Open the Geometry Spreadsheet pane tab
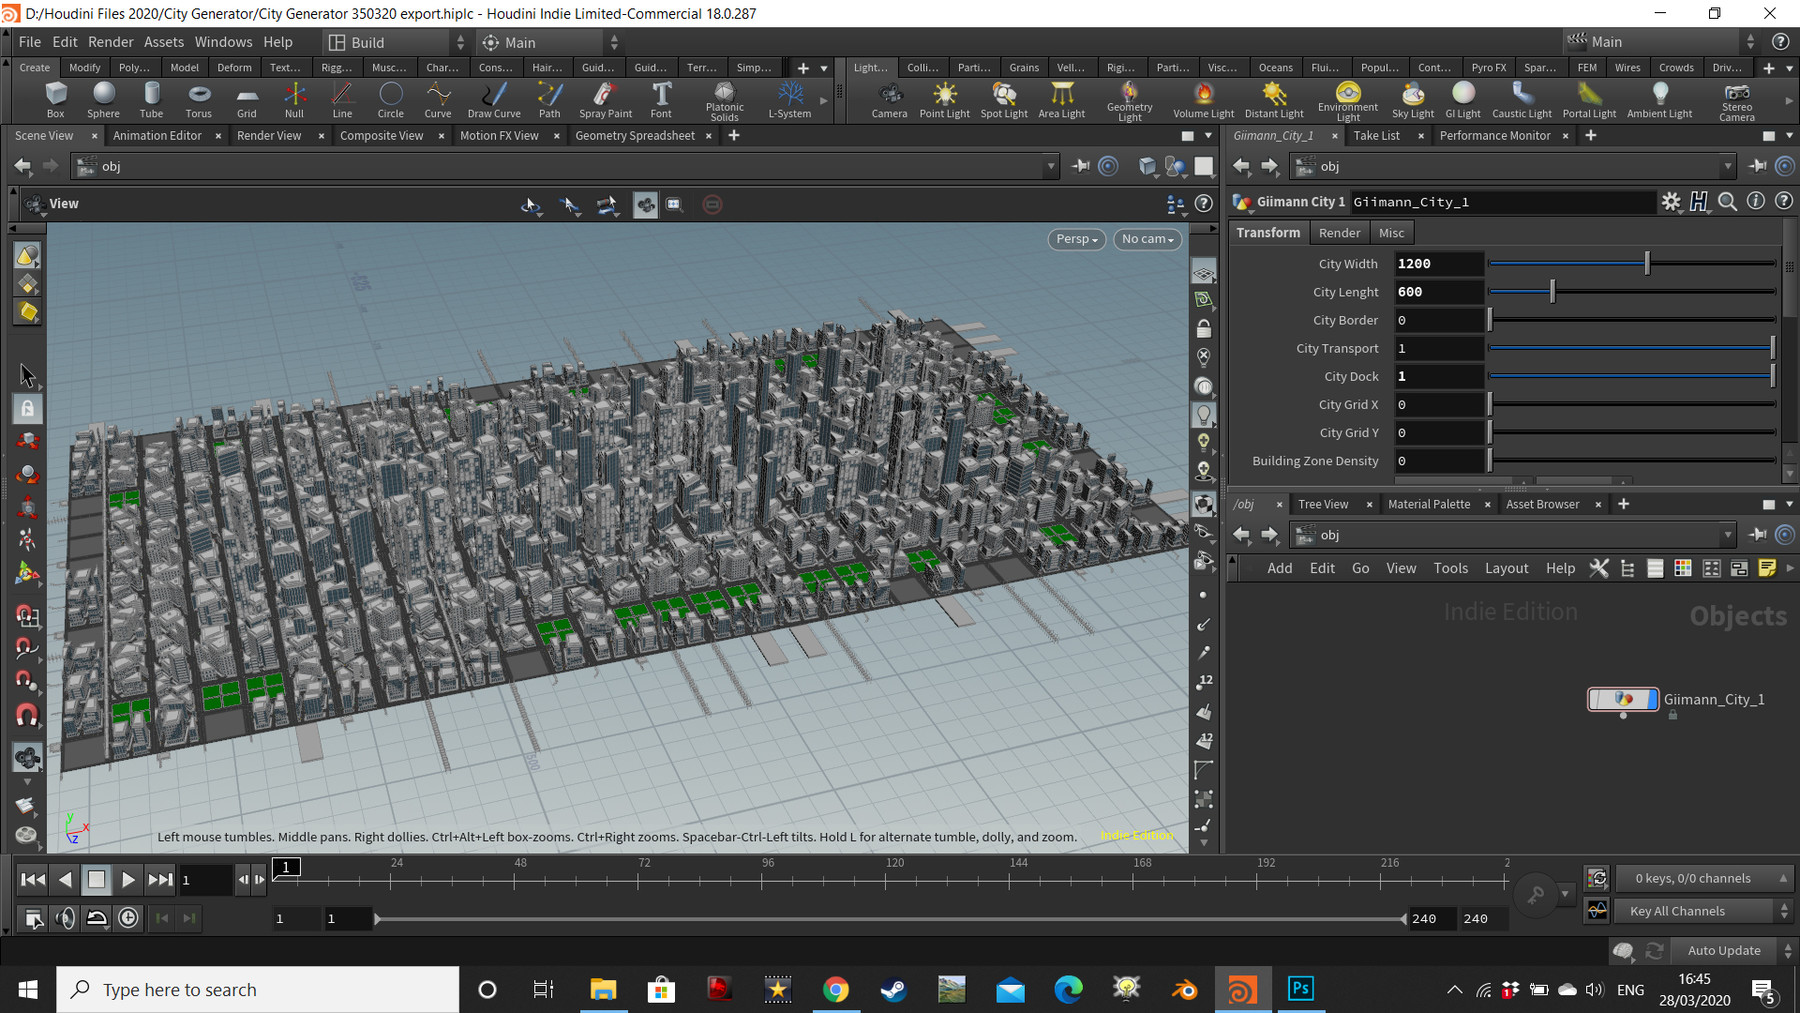Viewport: 1800px width, 1013px height. click(635, 135)
